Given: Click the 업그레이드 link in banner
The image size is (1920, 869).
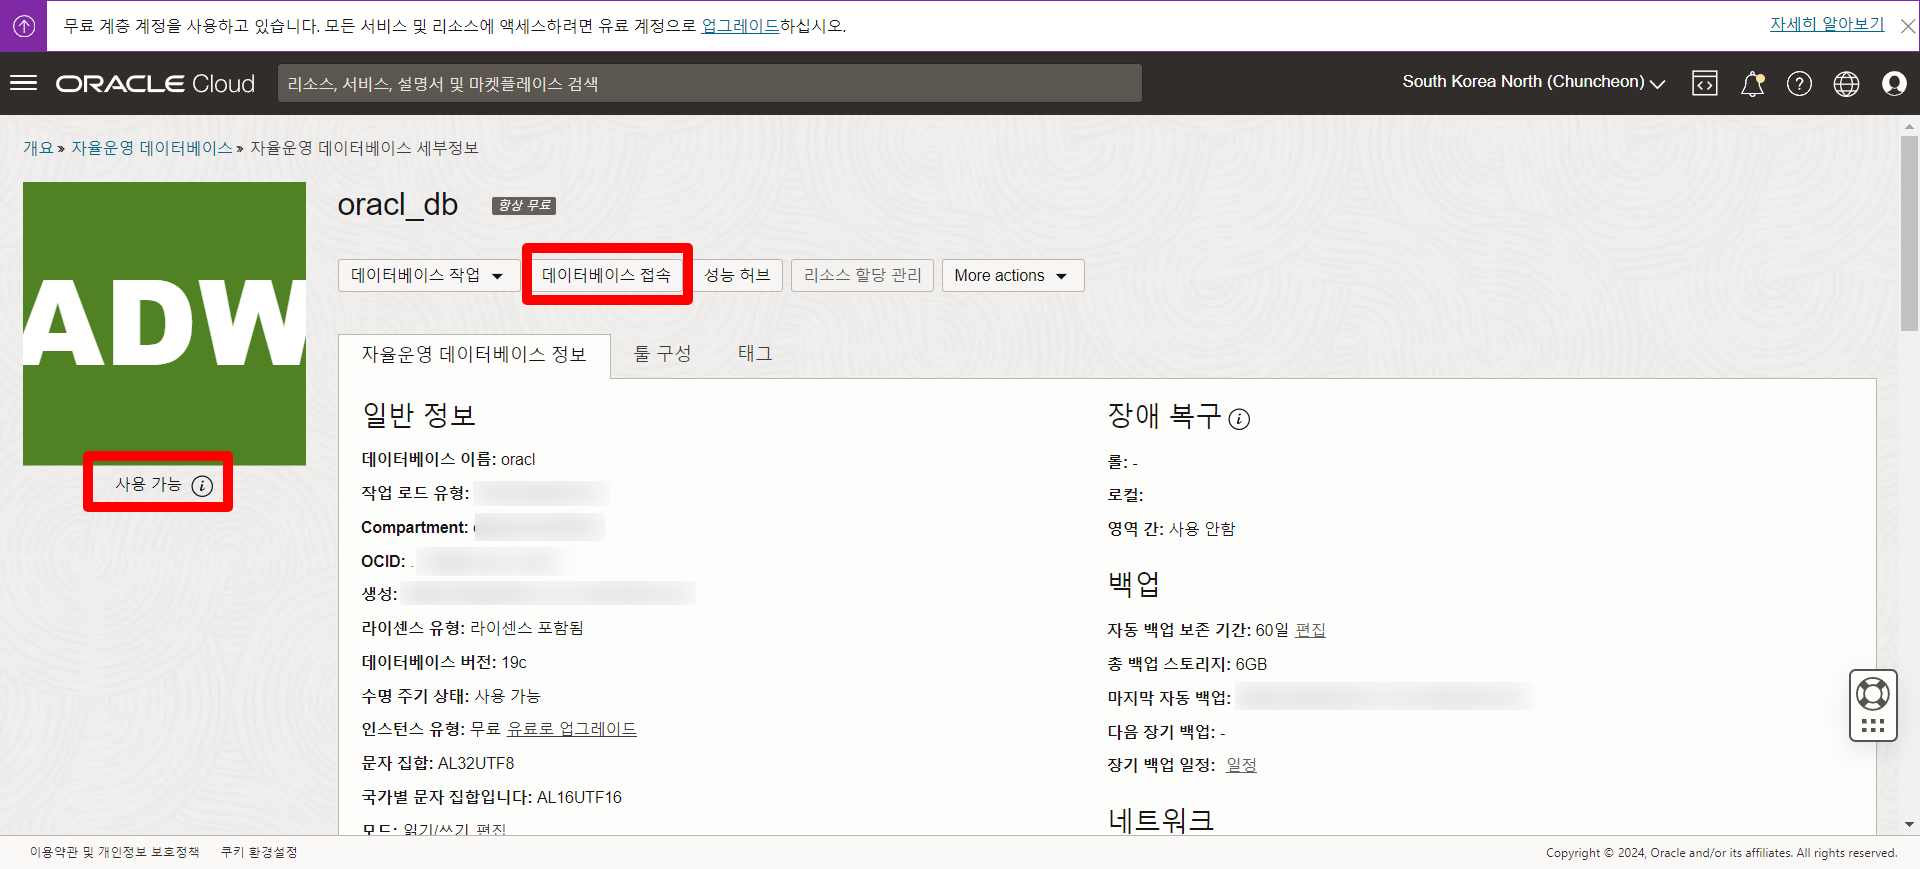Looking at the screenshot, I should coord(740,26).
